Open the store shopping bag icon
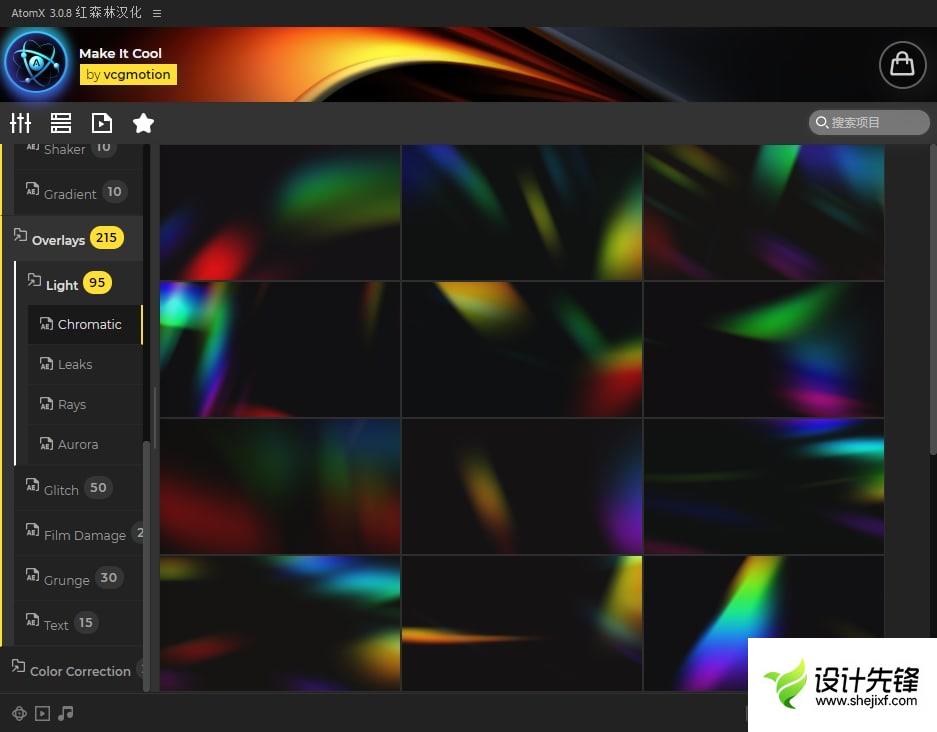This screenshot has width=937, height=732. [x=902, y=64]
